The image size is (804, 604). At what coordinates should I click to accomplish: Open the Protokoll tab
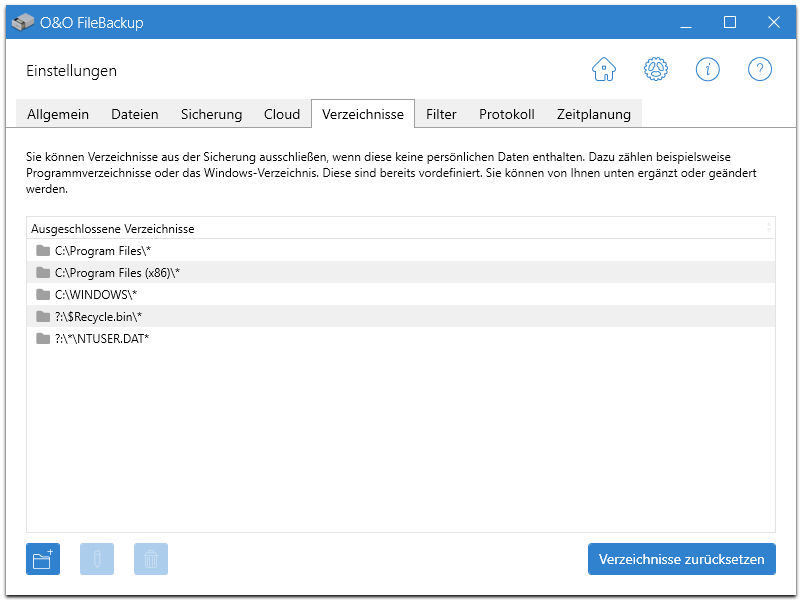click(x=507, y=114)
